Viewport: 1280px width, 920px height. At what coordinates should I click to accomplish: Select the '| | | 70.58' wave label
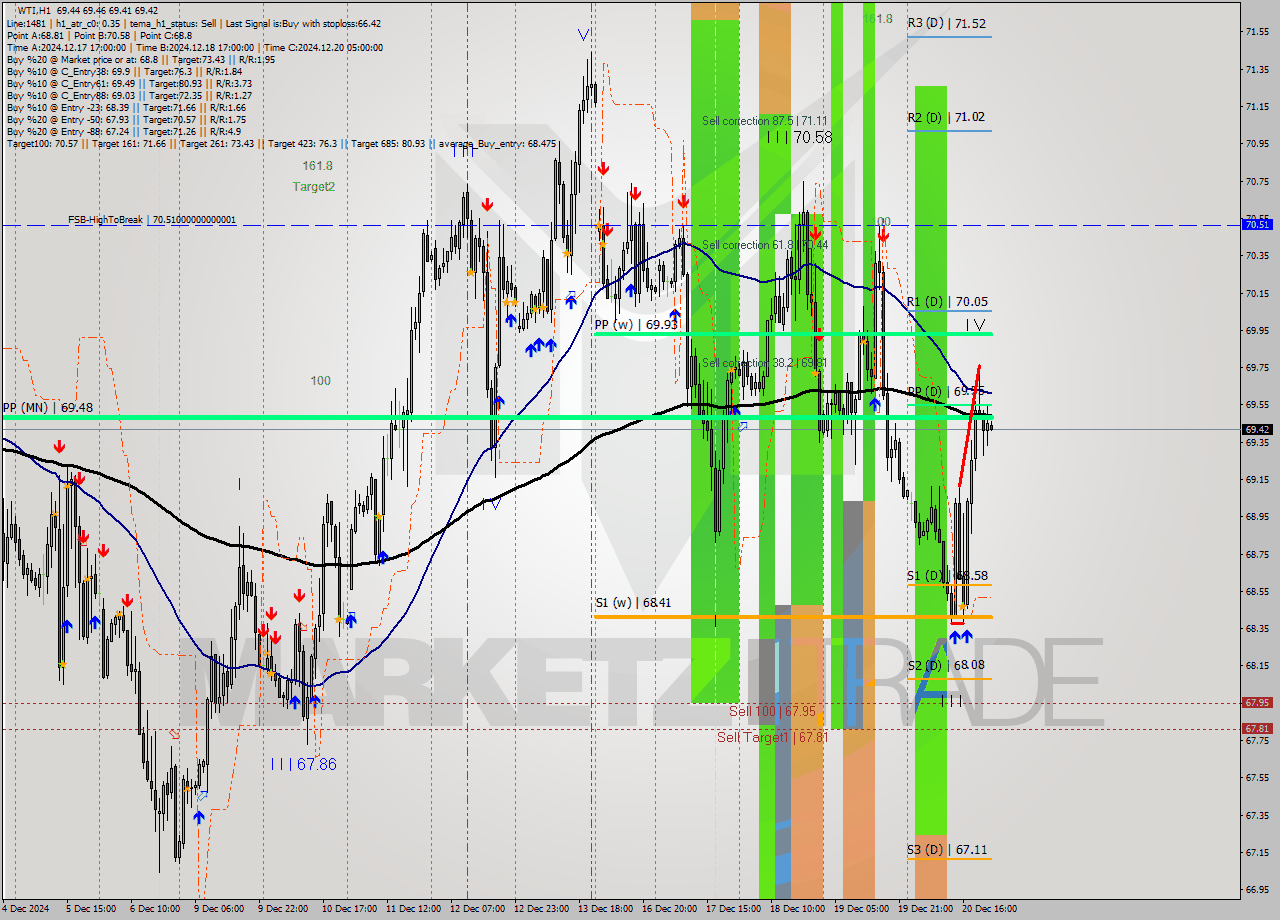799,137
